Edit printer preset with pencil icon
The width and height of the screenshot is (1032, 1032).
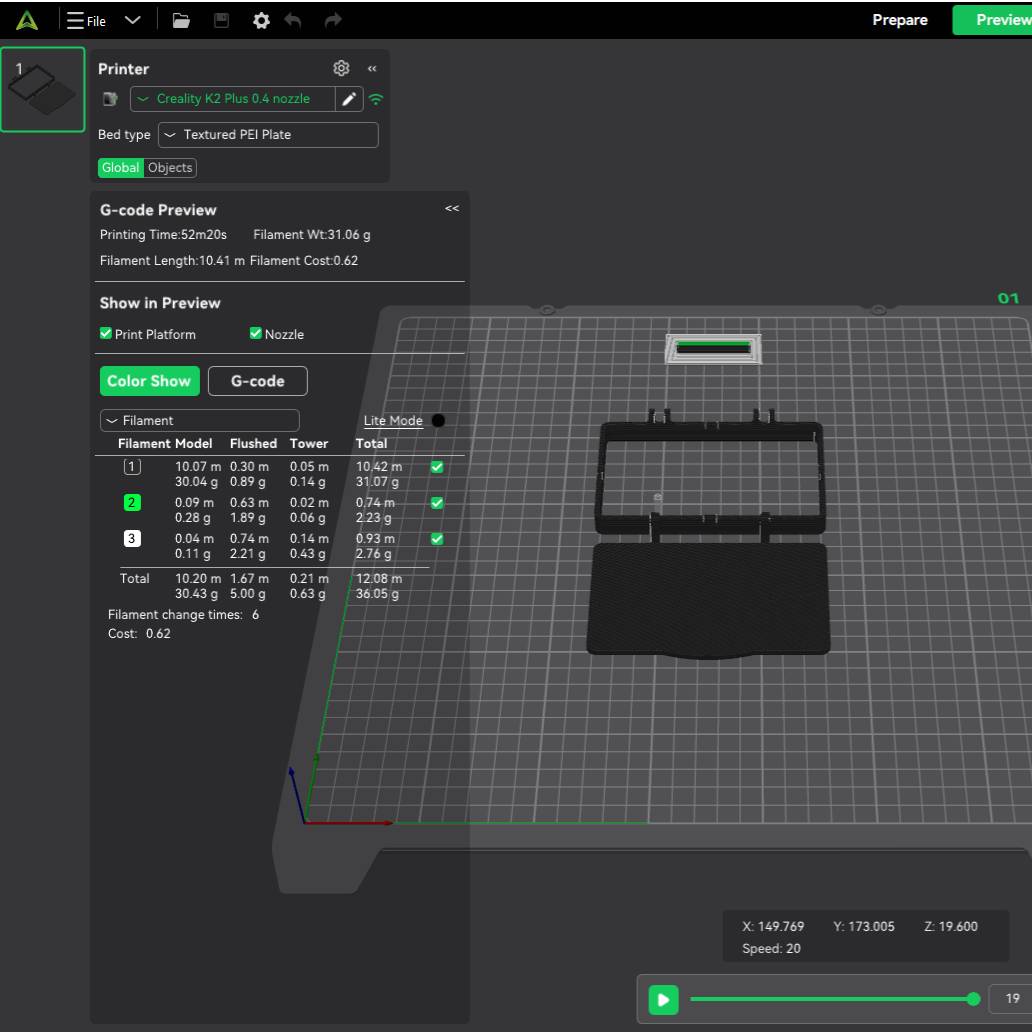(349, 99)
